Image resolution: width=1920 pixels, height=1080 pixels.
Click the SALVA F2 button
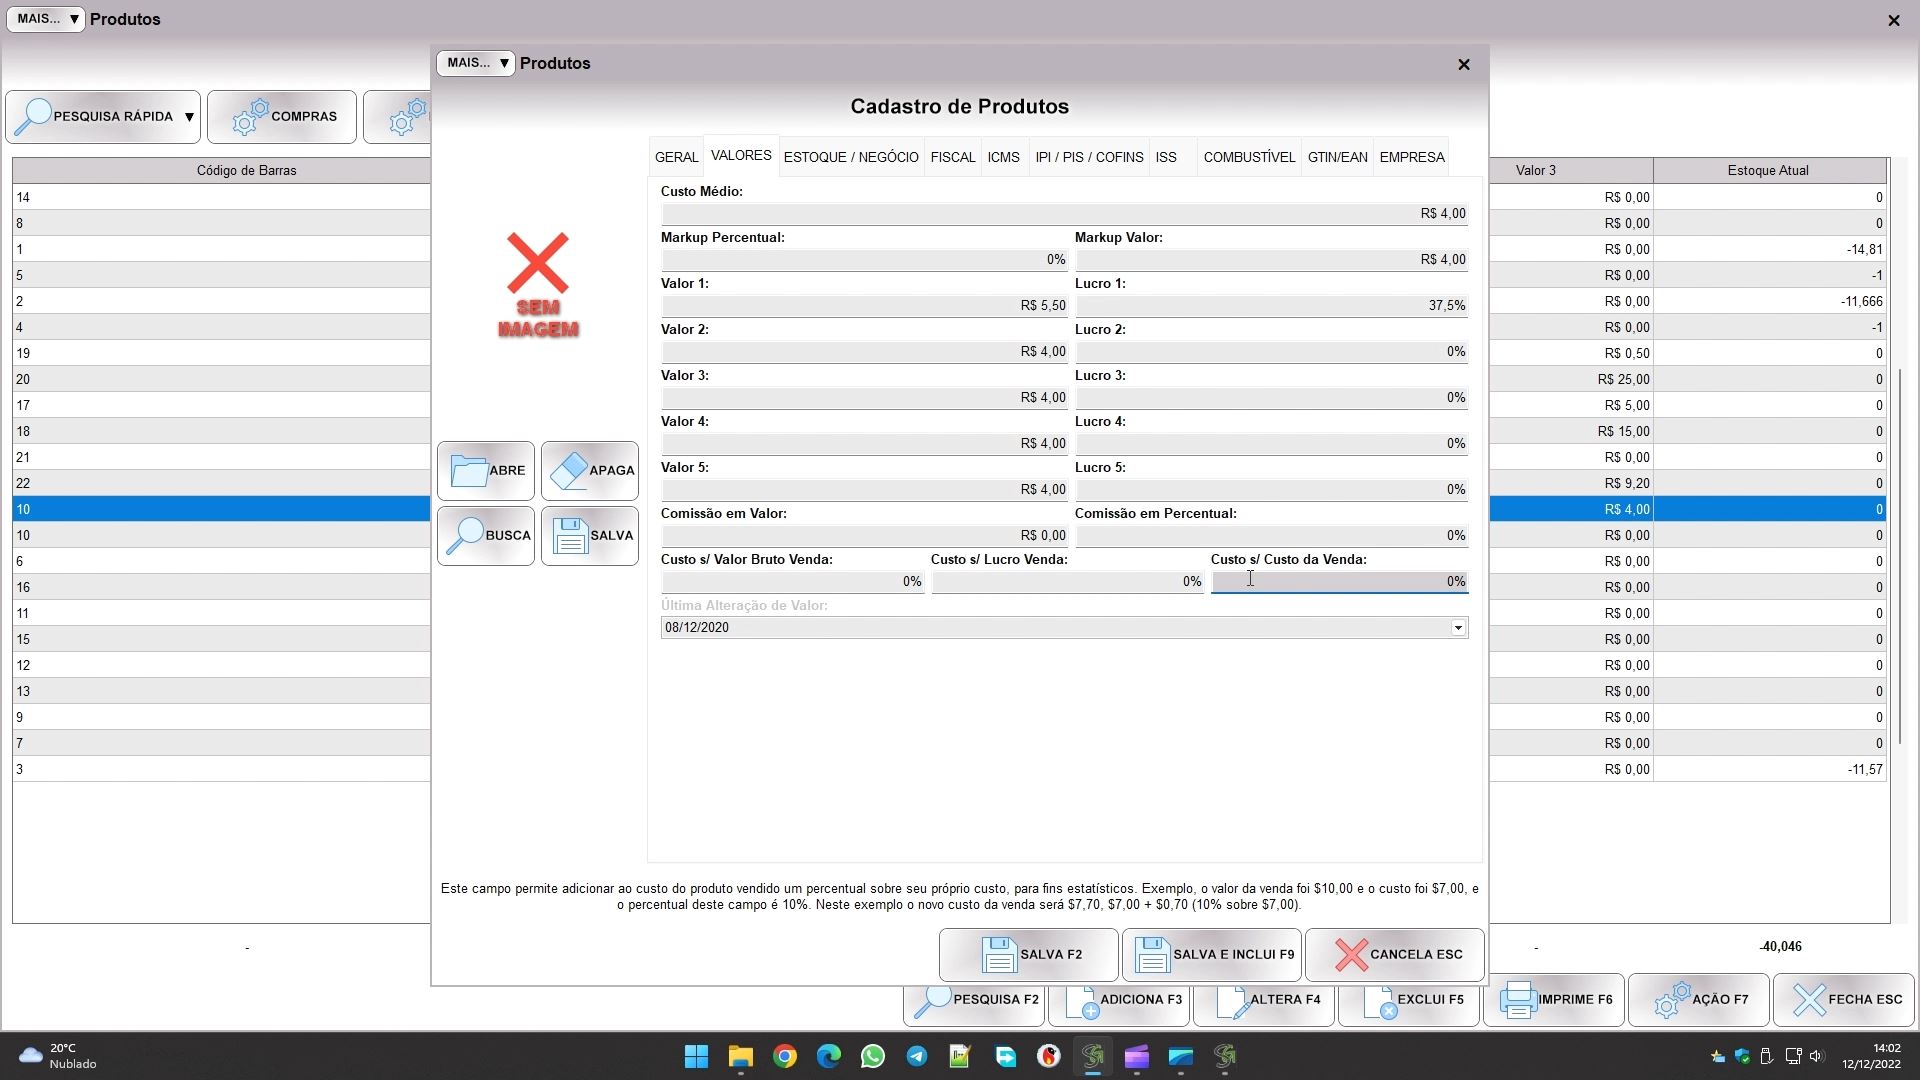(1028, 954)
